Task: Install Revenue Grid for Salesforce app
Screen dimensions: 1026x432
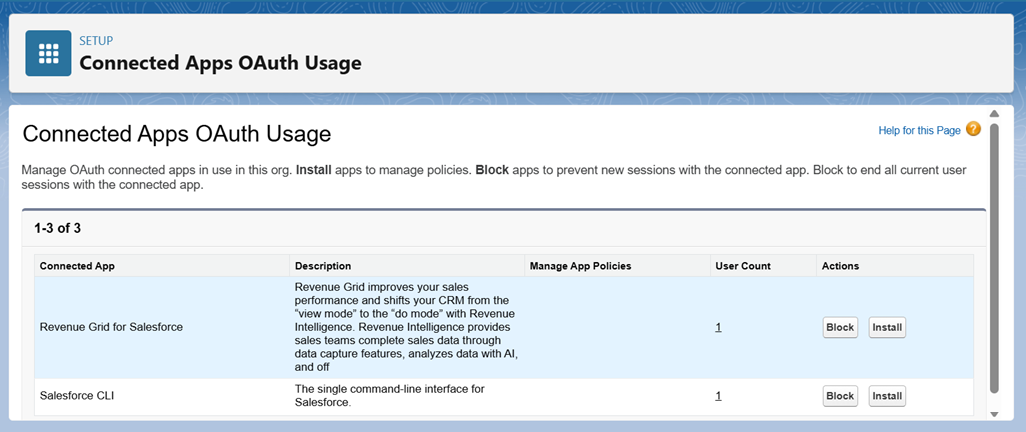Action: (887, 327)
